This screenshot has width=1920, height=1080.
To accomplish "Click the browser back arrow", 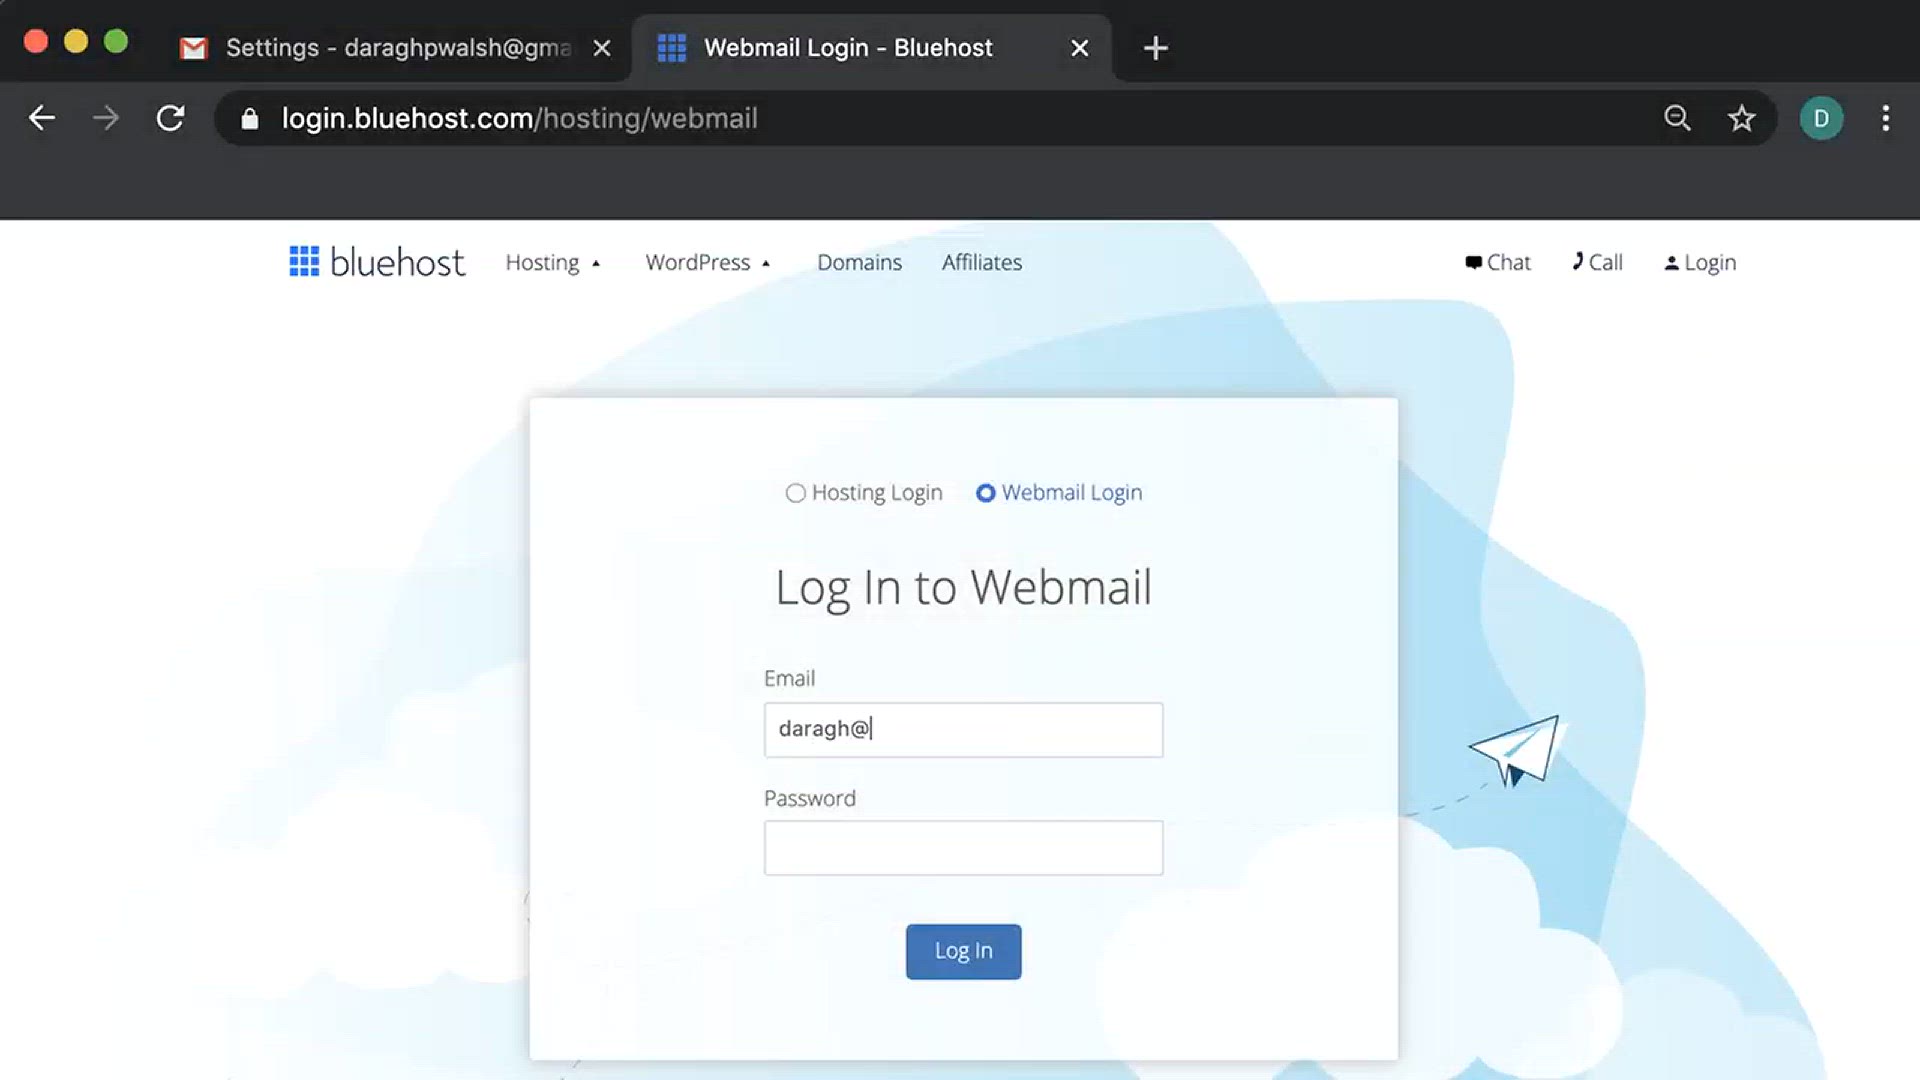I will [41, 118].
